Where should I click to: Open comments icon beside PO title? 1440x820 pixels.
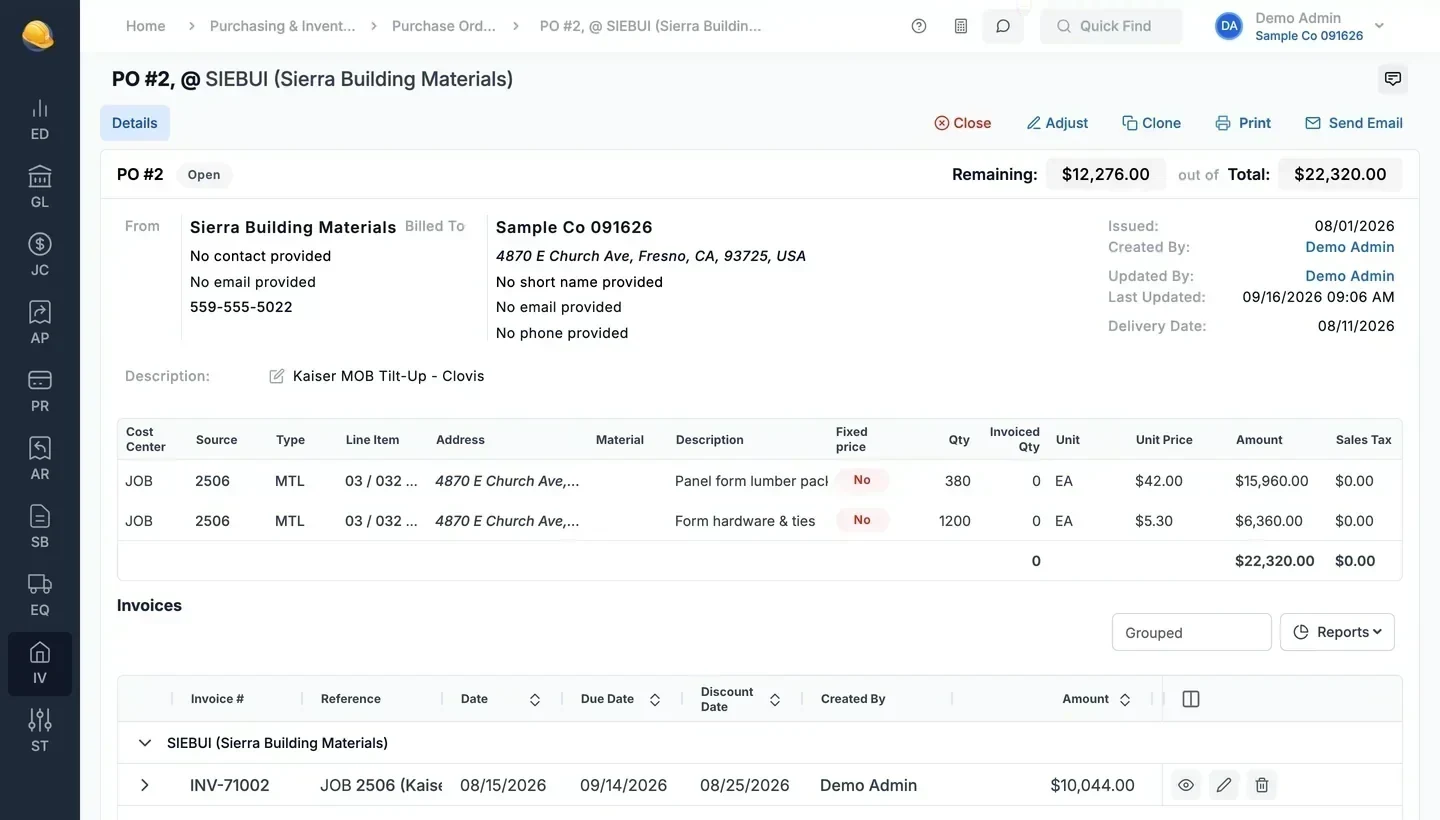[x=1392, y=79]
